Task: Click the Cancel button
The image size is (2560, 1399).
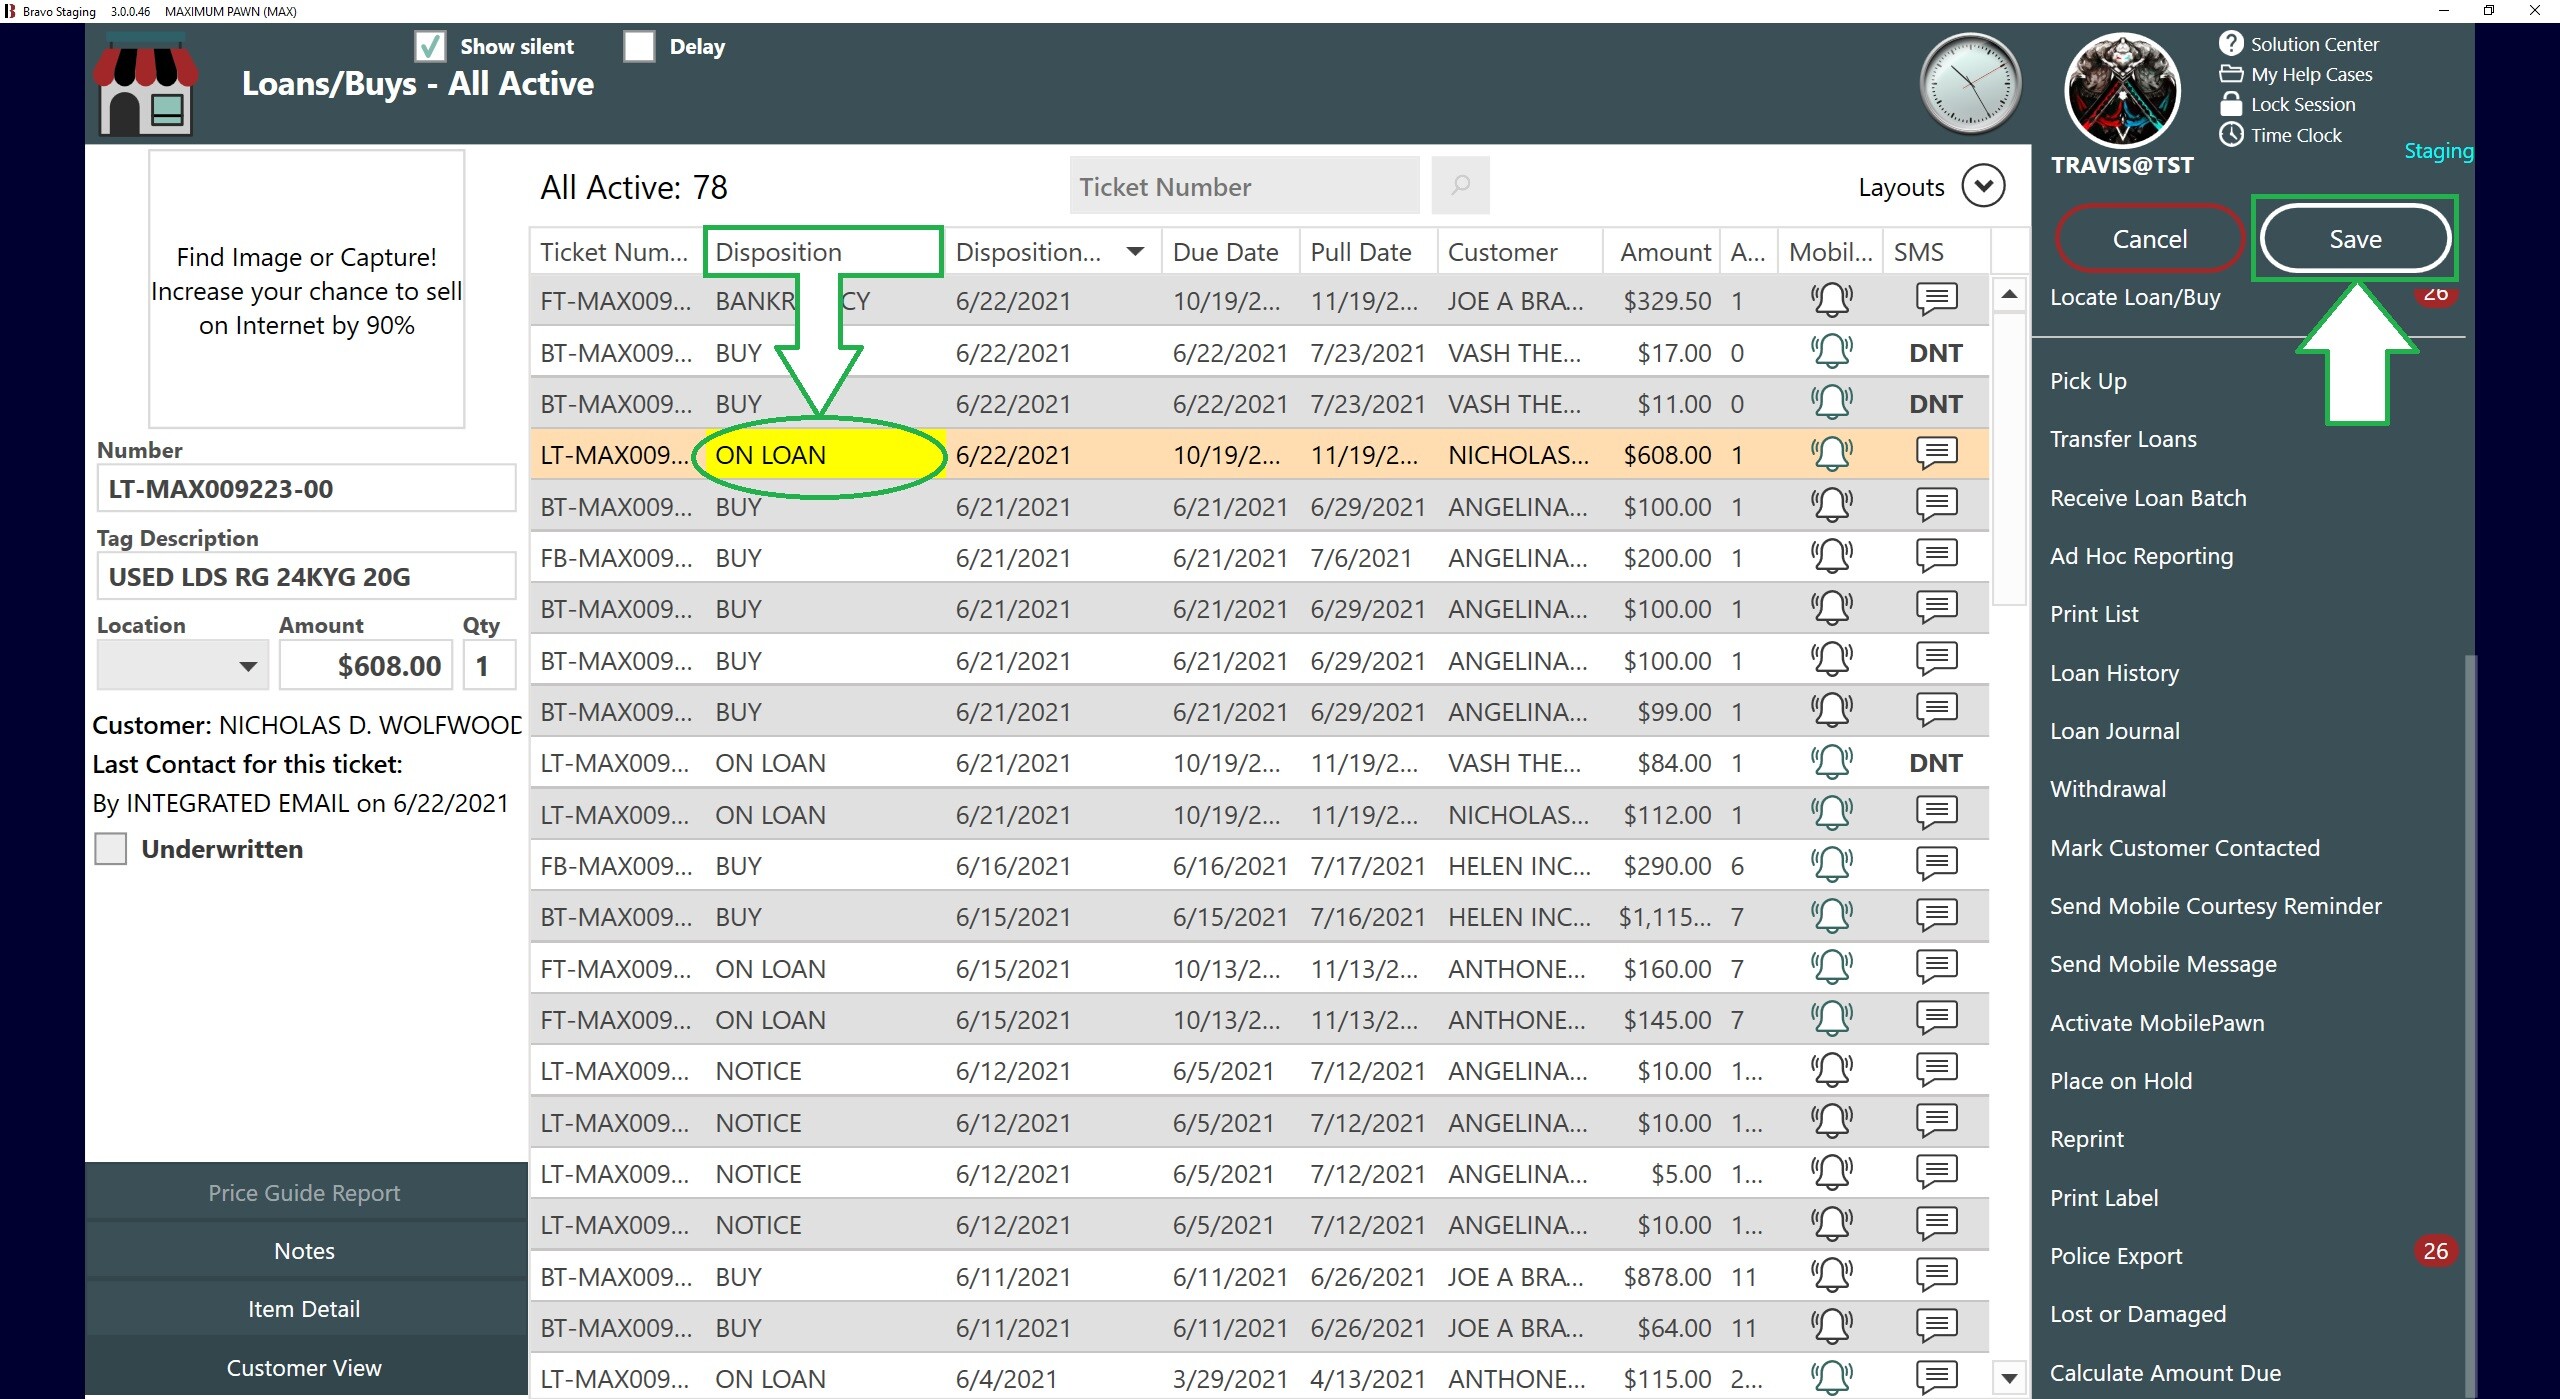Action: (2149, 239)
